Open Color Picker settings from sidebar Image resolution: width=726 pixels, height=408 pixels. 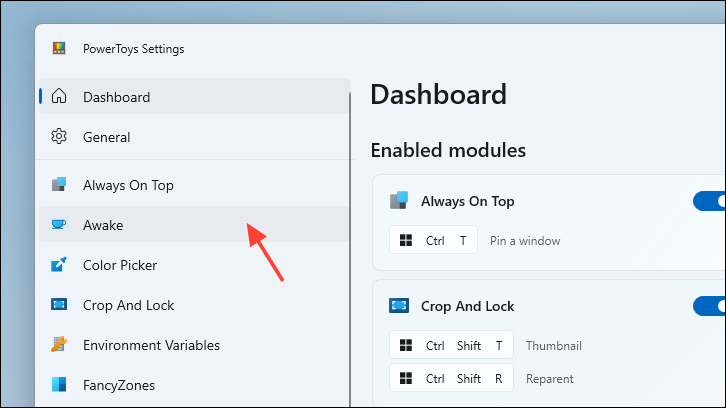pos(194,265)
